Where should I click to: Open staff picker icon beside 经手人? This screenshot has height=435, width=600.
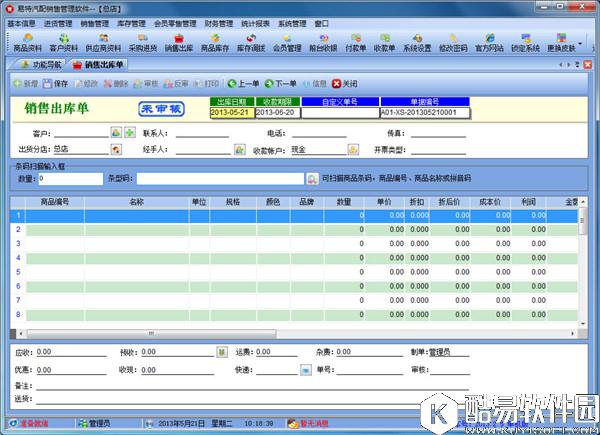[x=240, y=149]
